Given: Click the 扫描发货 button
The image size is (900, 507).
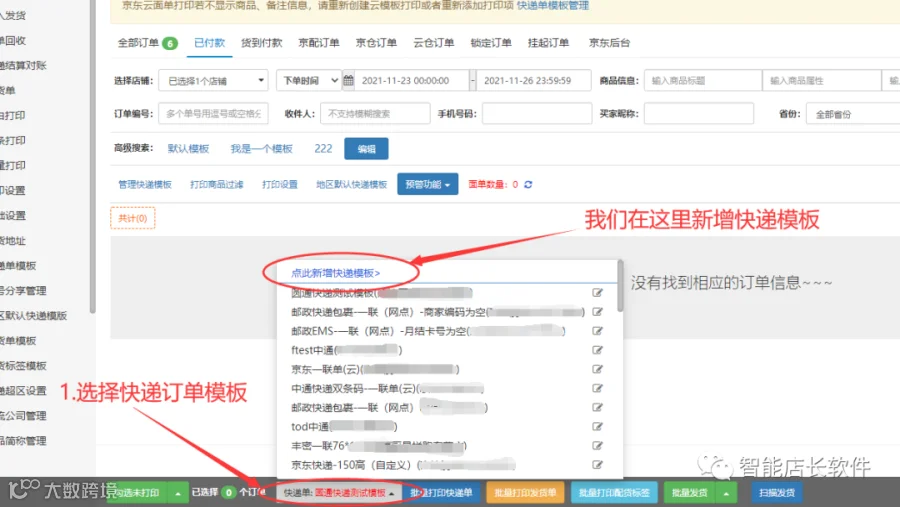Looking at the screenshot, I should [x=777, y=493].
